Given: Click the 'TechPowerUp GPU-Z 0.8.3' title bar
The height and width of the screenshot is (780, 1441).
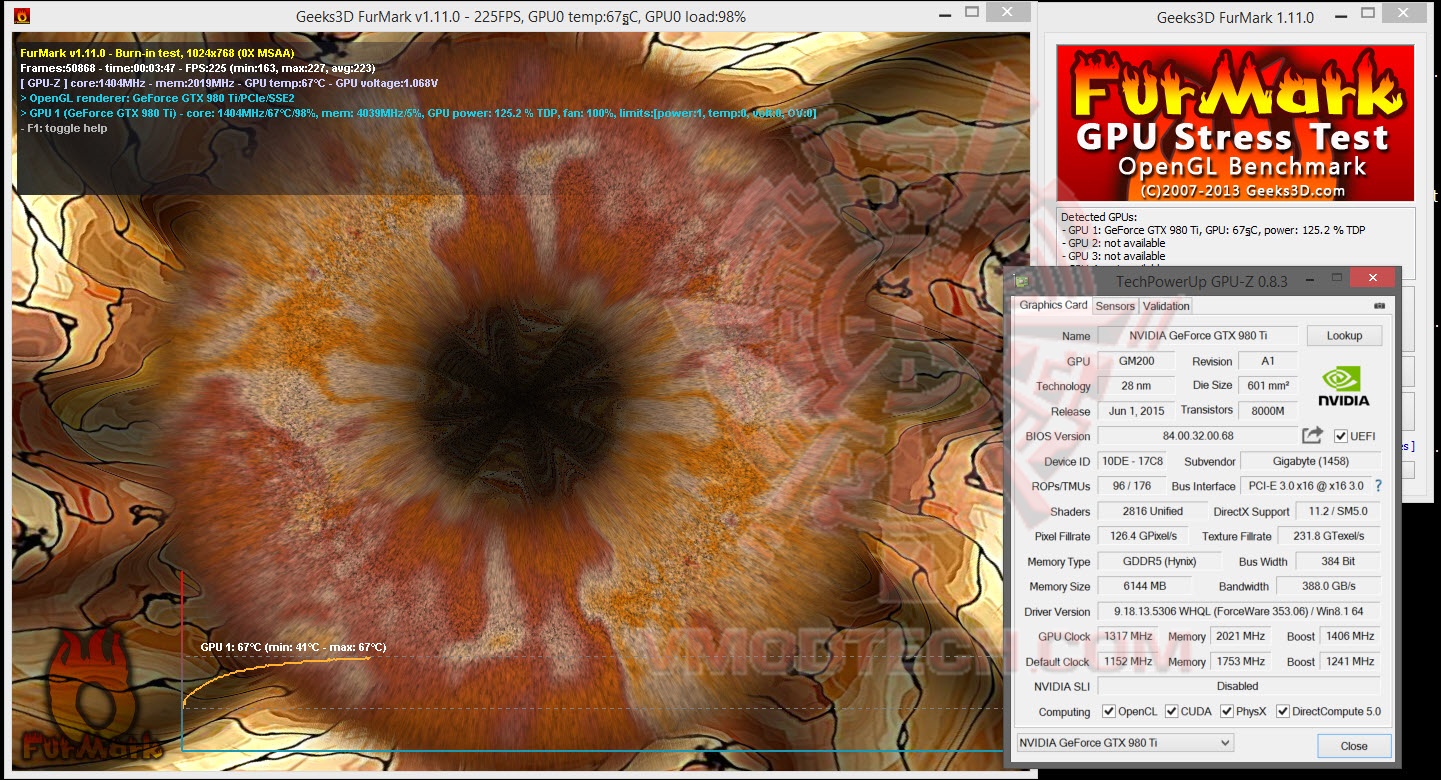Looking at the screenshot, I should 1201,281.
